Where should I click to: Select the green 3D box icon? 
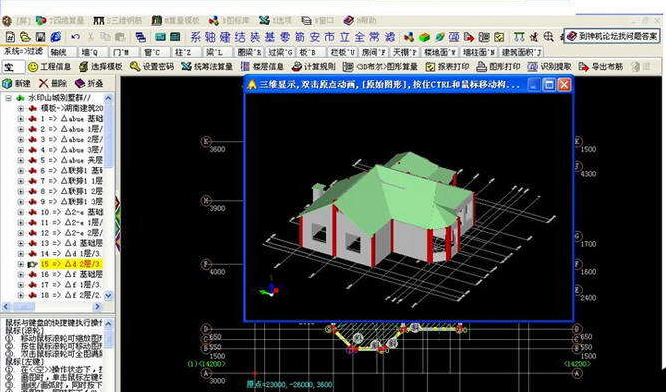(x=424, y=37)
